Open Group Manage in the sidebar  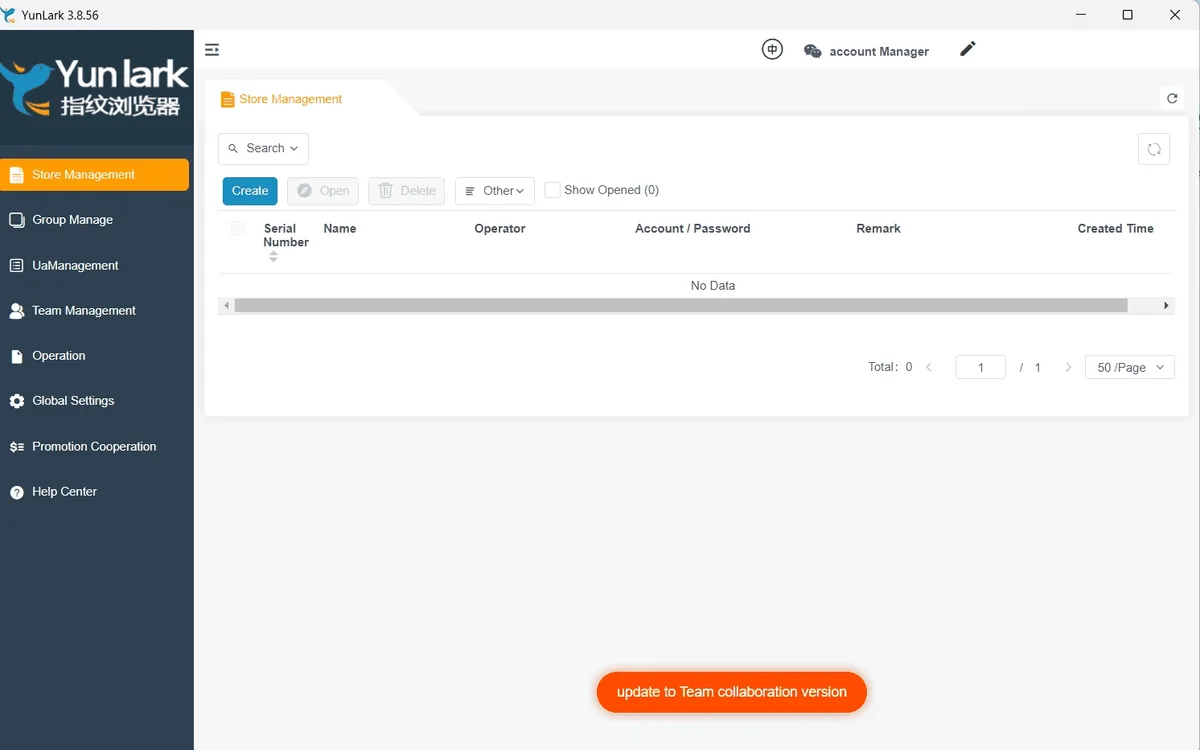94,220
